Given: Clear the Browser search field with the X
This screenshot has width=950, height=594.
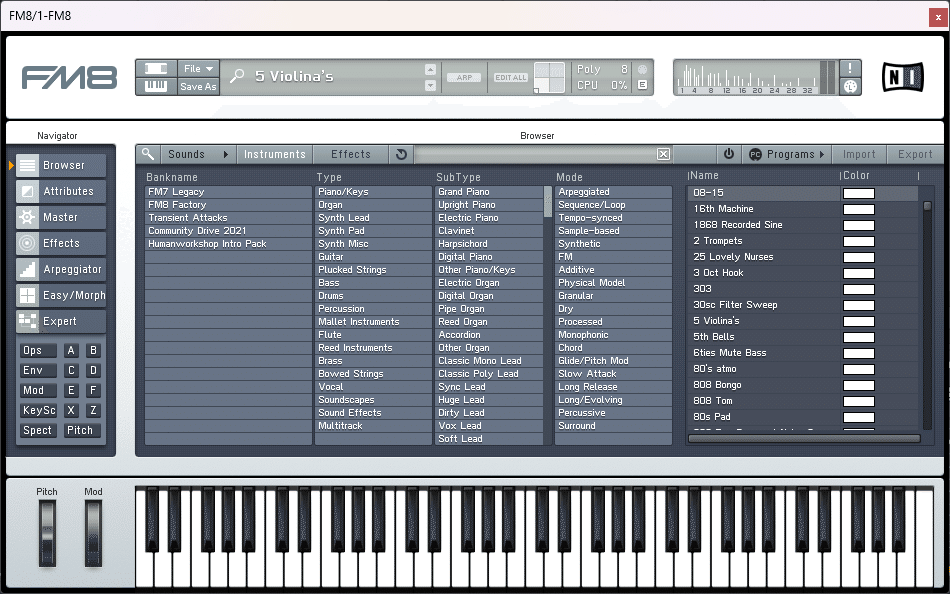Looking at the screenshot, I should (x=663, y=155).
